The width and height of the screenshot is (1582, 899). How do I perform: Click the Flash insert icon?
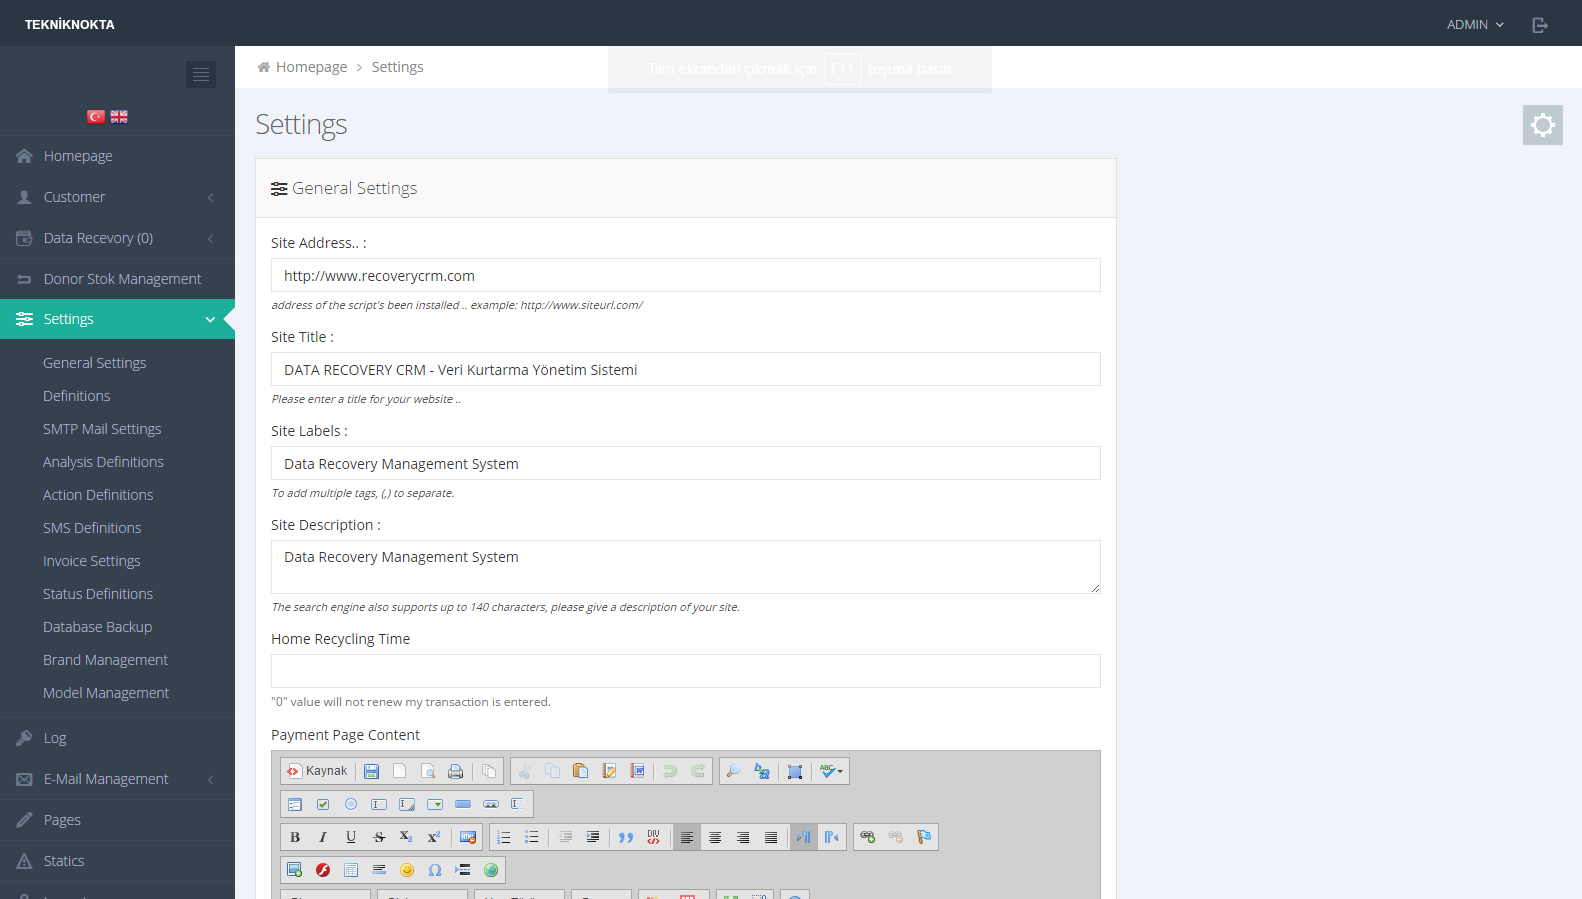coord(323,870)
